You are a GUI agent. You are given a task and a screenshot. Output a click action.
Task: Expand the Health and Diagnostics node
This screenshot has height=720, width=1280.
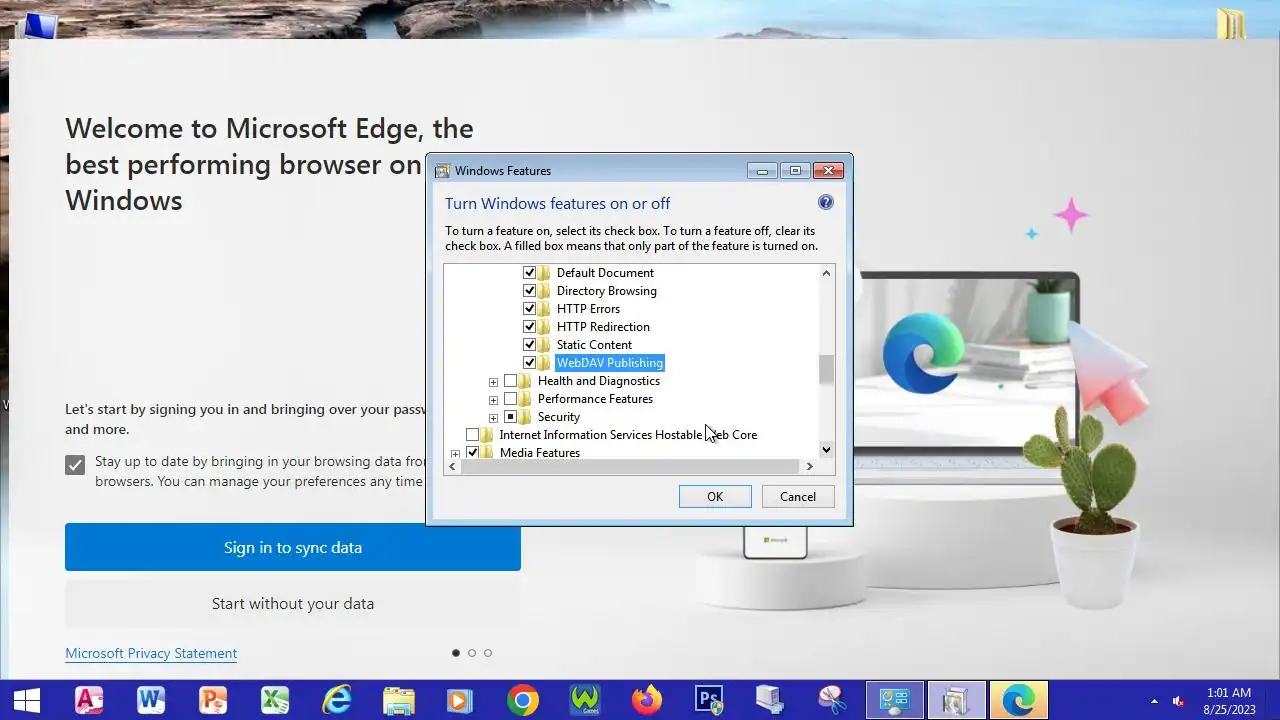493,382
